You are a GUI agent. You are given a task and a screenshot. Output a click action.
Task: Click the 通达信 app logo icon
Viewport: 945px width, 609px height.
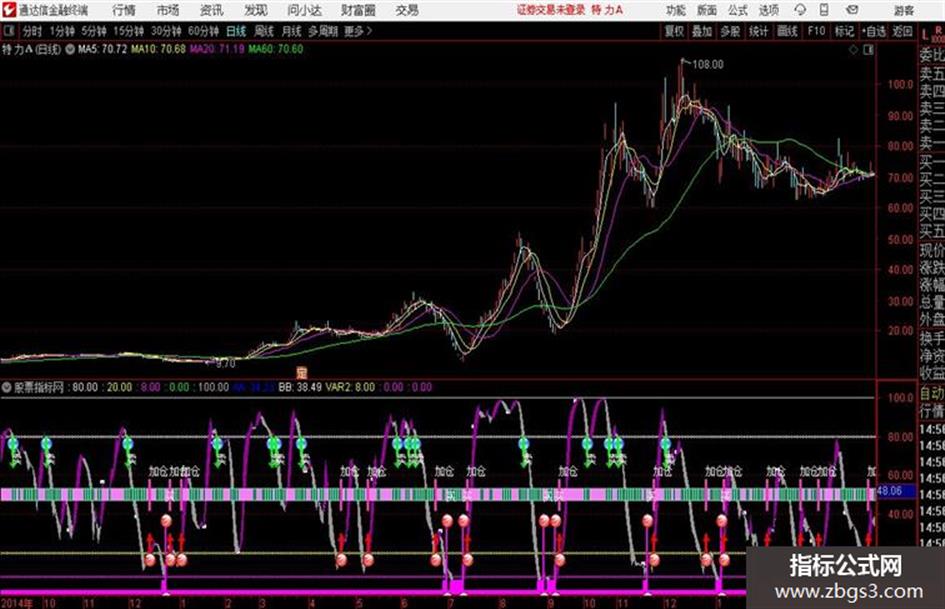coord(8,10)
